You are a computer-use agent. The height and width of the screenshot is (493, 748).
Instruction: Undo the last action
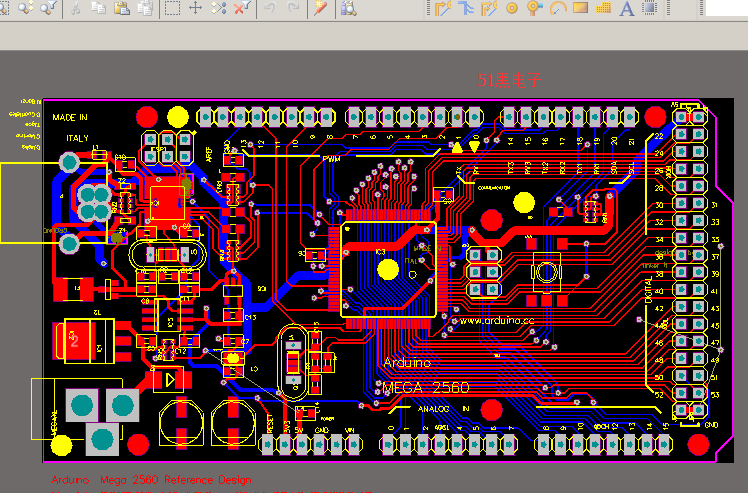[x=270, y=8]
